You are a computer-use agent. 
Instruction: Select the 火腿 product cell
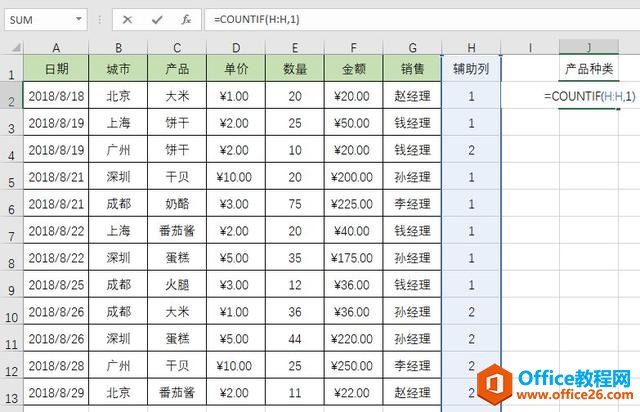(177, 285)
